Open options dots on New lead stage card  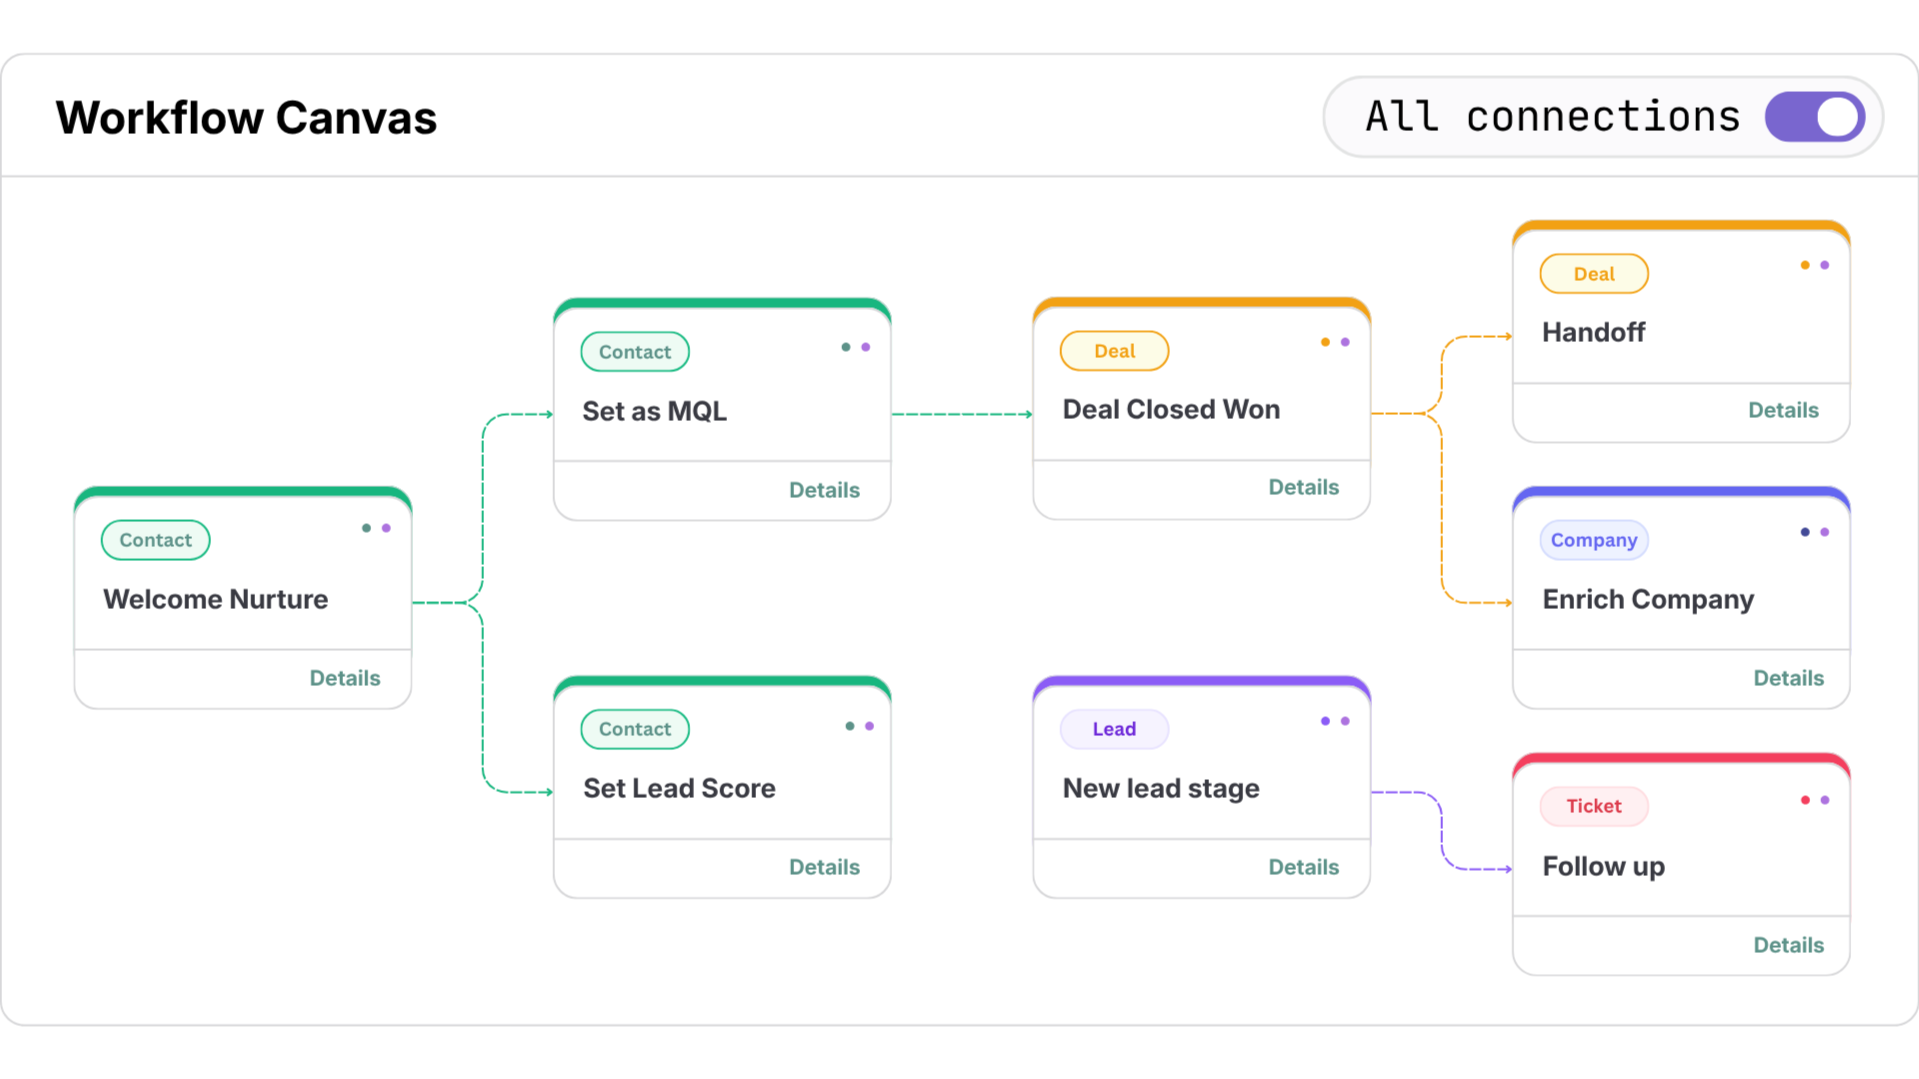point(1335,721)
